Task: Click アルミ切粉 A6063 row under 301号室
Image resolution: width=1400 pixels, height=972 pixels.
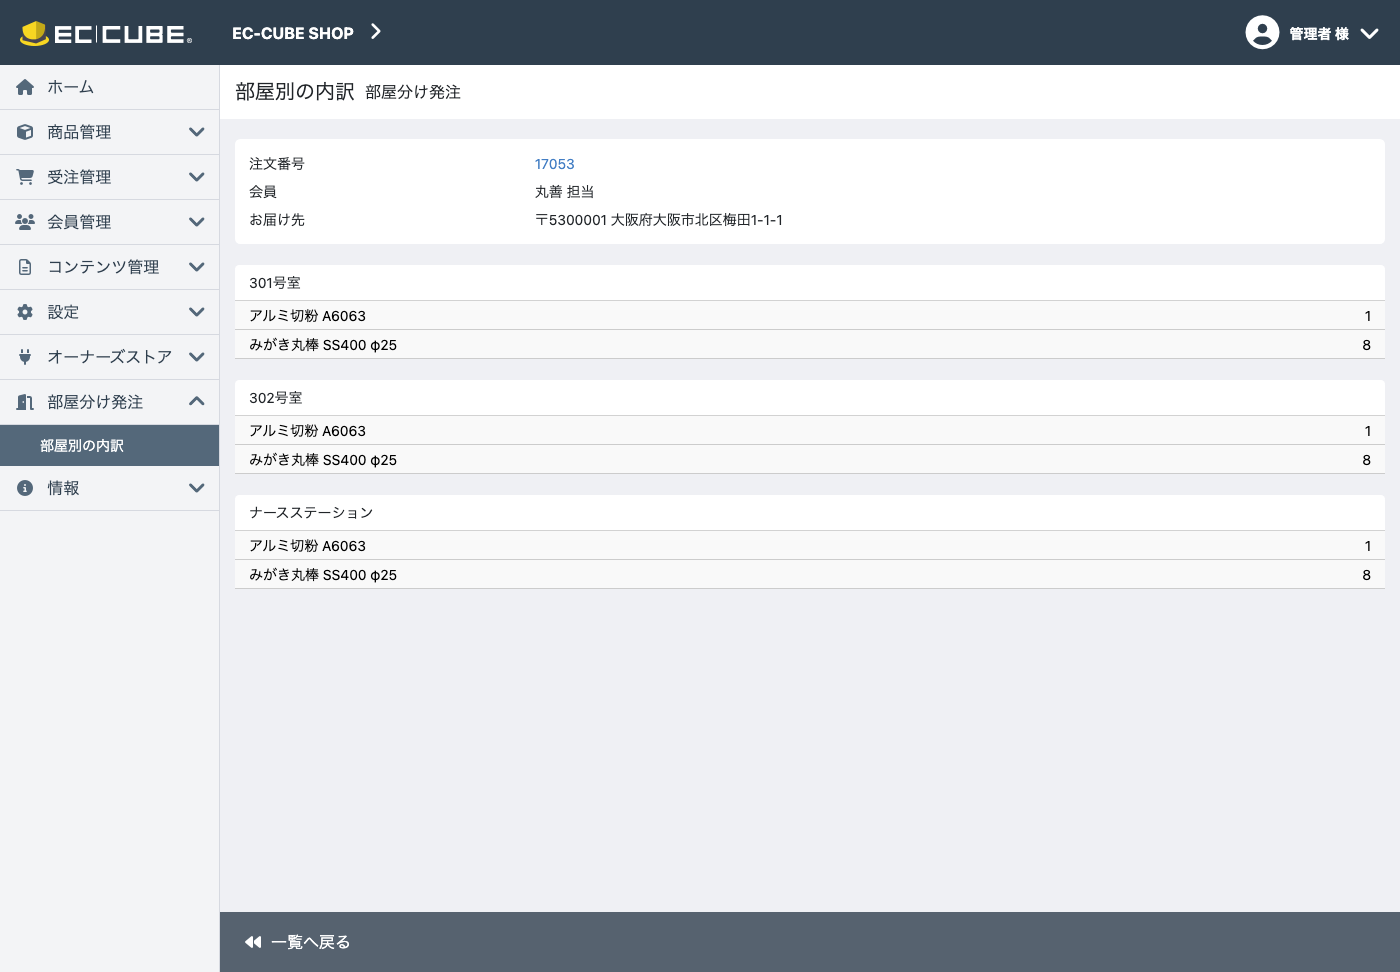Action: pyautogui.click(x=810, y=316)
